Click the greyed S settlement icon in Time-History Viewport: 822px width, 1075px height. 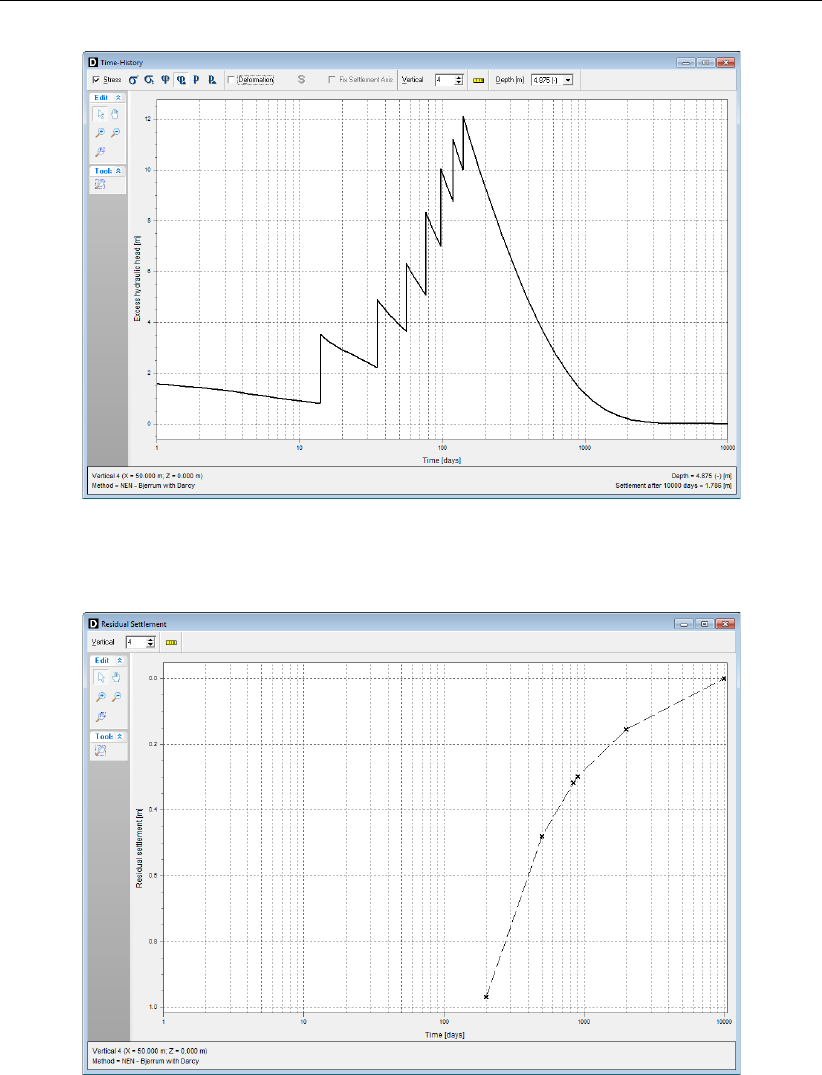301,80
